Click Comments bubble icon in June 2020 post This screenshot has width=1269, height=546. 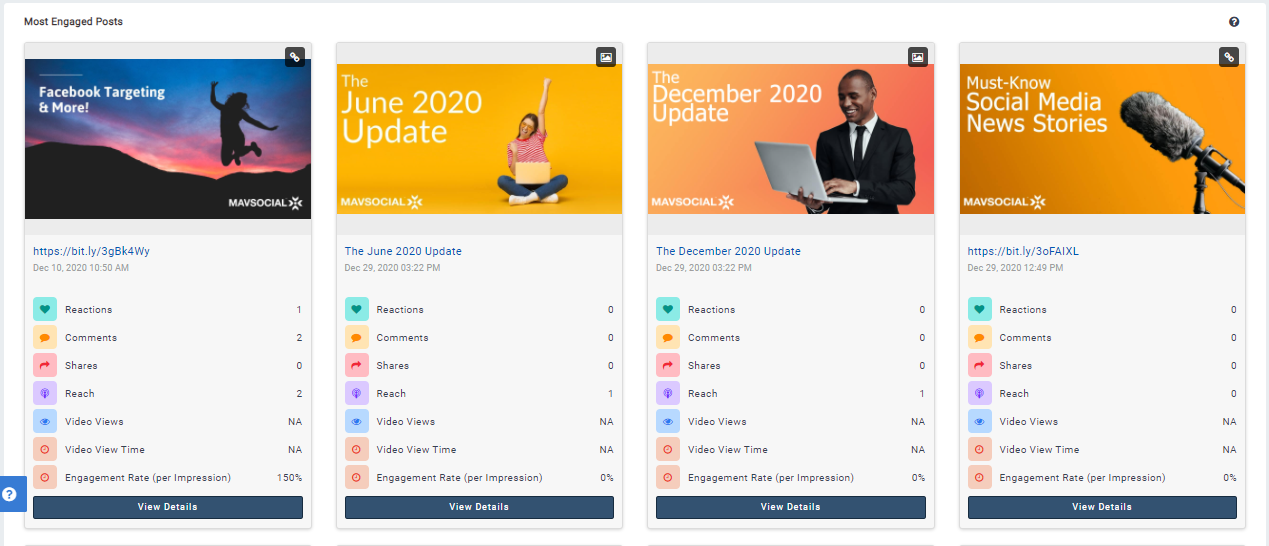(357, 338)
